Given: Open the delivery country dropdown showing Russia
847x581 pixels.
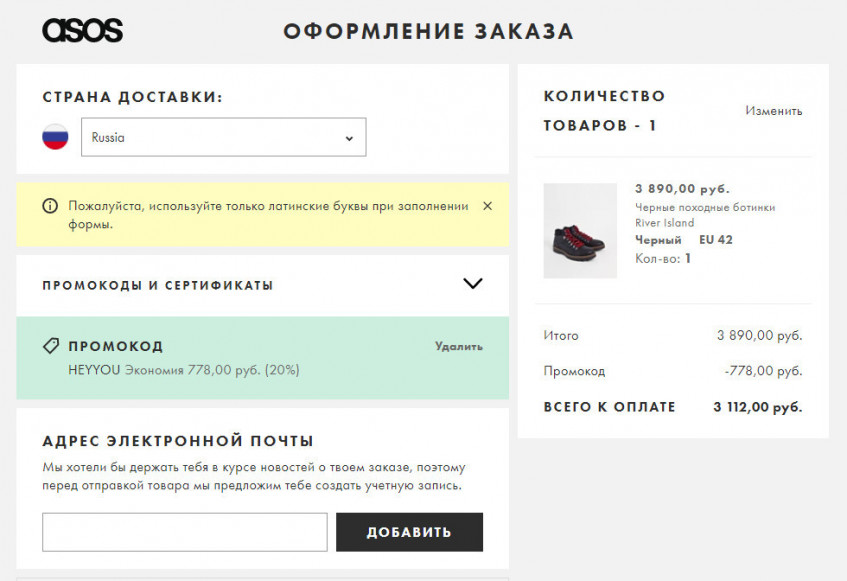Looking at the screenshot, I should click(x=223, y=138).
